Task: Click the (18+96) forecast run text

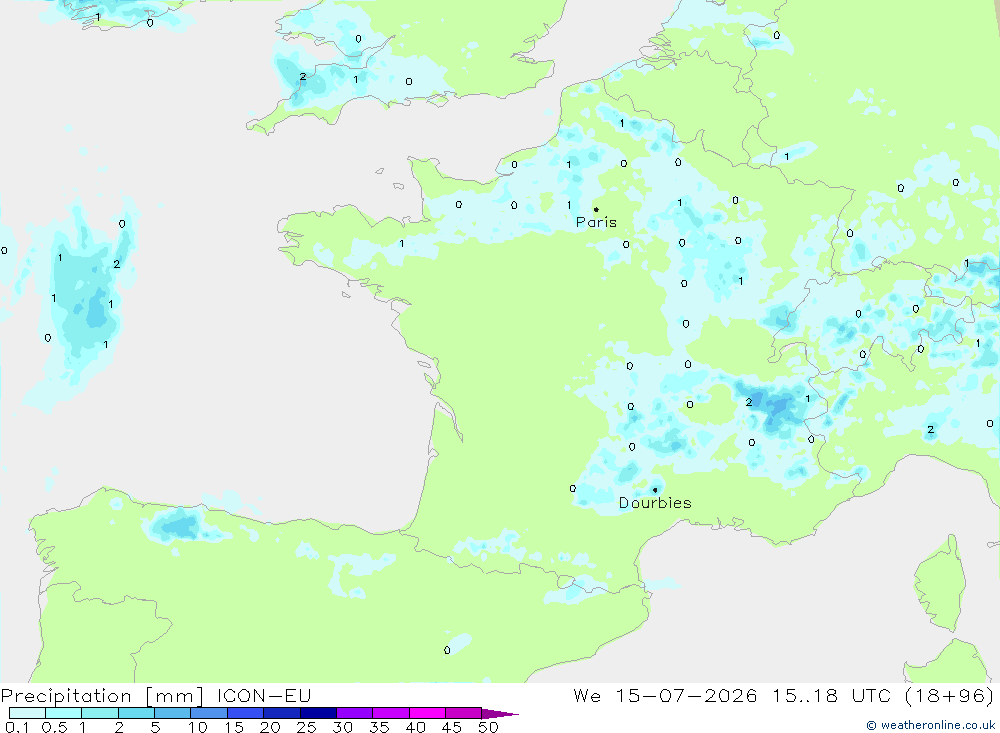Action: pyautogui.click(x=950, y=696)
